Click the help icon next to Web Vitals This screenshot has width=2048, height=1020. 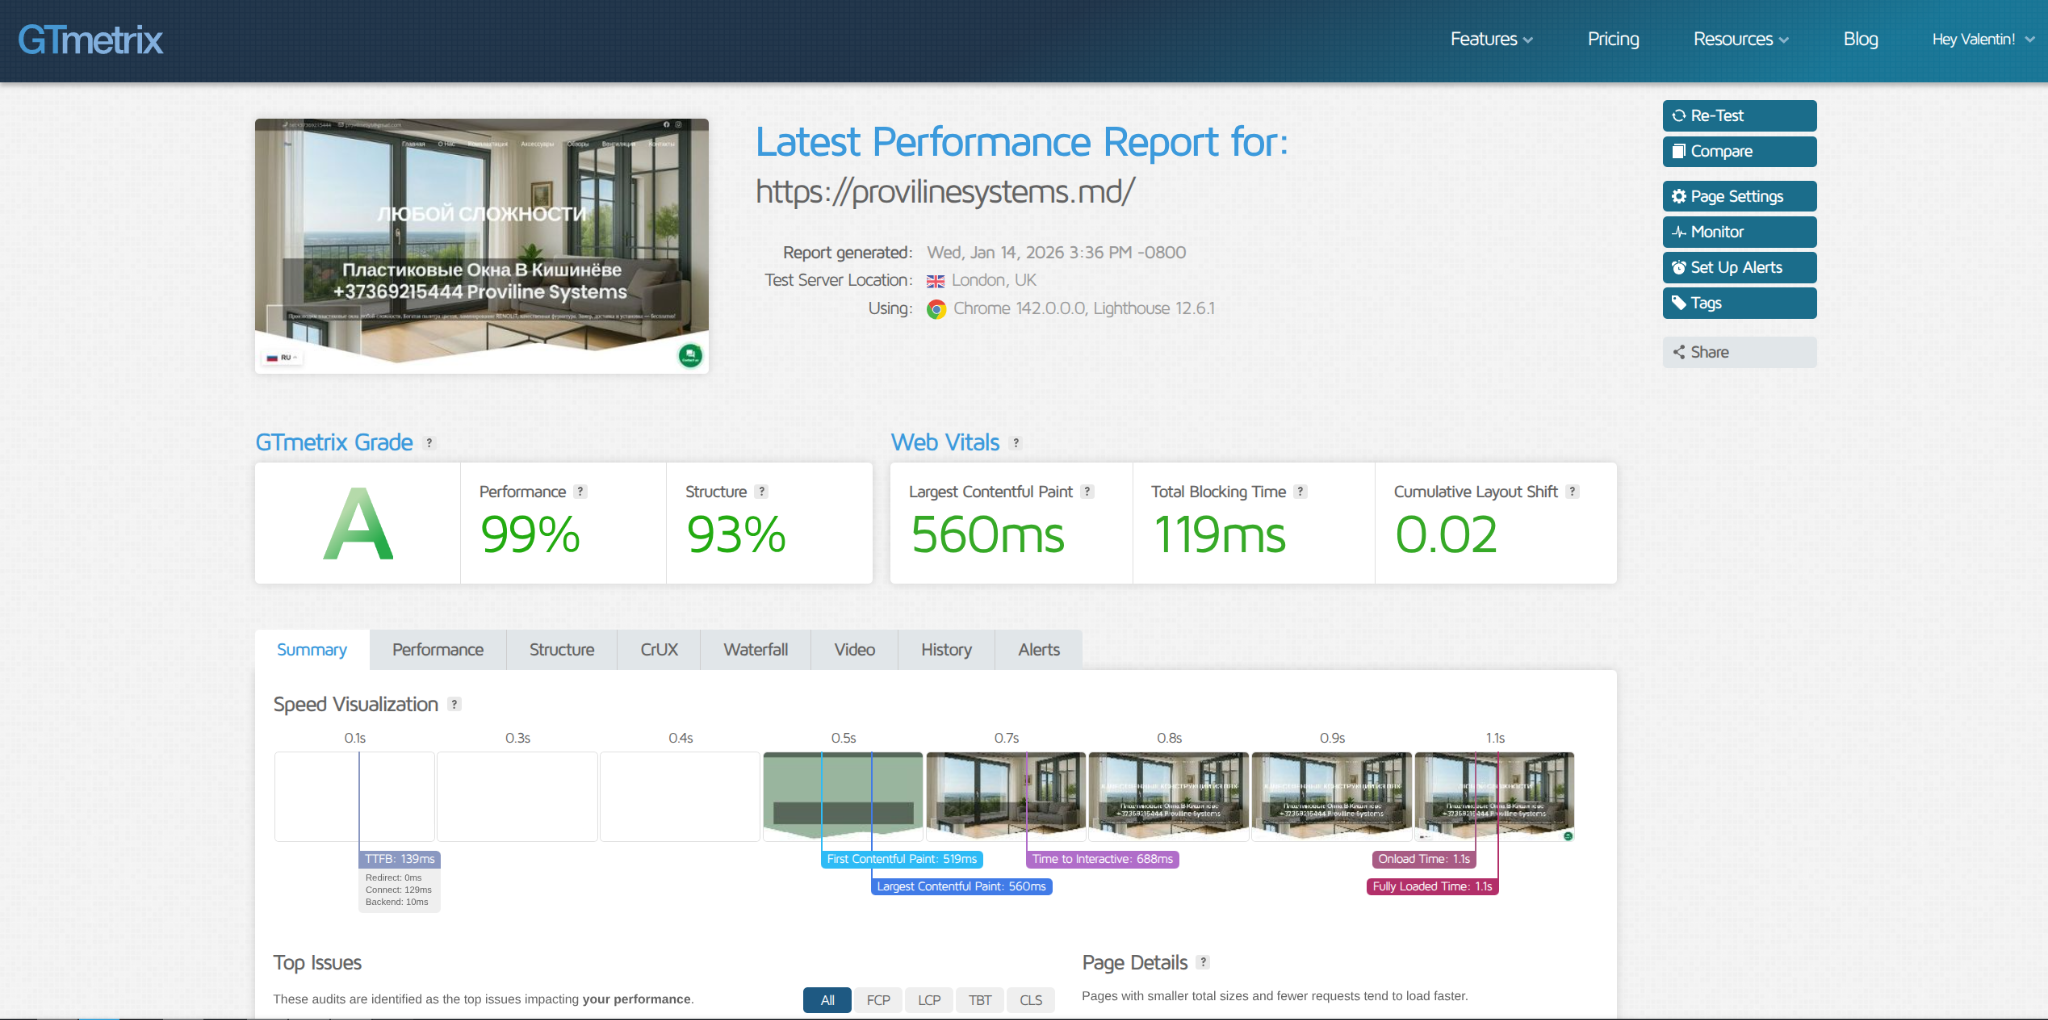1016,443
